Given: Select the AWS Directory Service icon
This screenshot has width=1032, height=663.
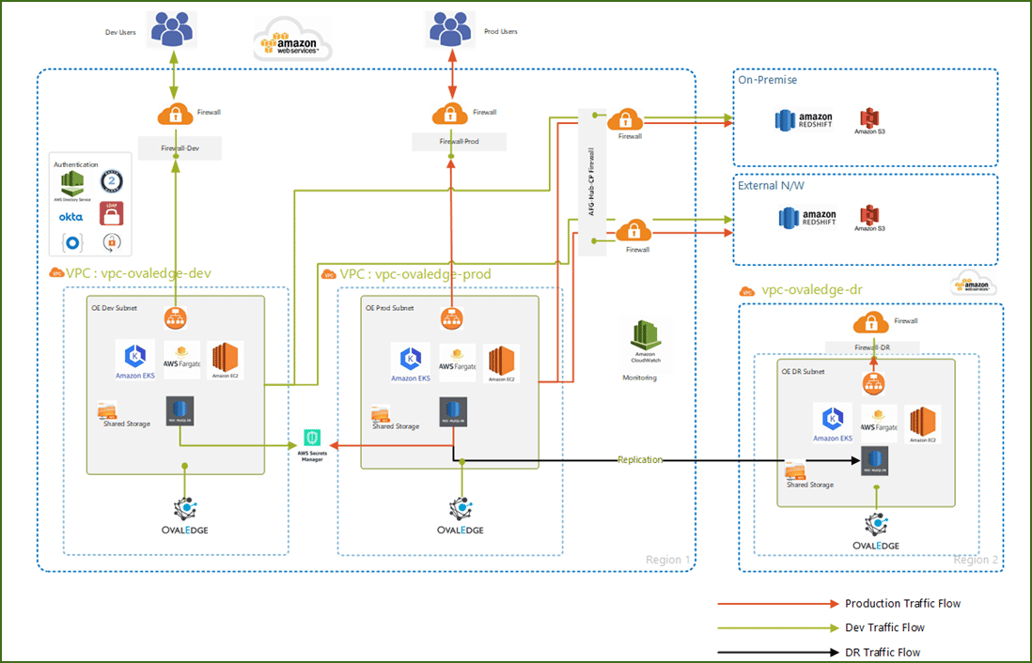Looking at the screenshot, I should tap(71, 182).
